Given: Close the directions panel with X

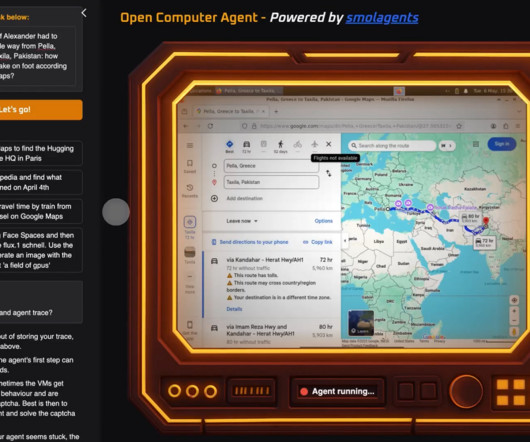Looking at the screenshot, I should (329, 144).
